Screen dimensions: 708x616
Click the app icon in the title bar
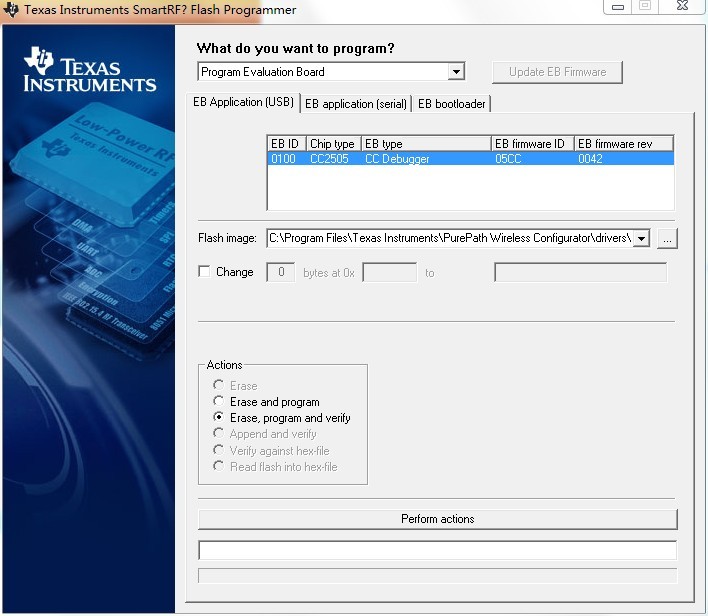coord(11,9)
